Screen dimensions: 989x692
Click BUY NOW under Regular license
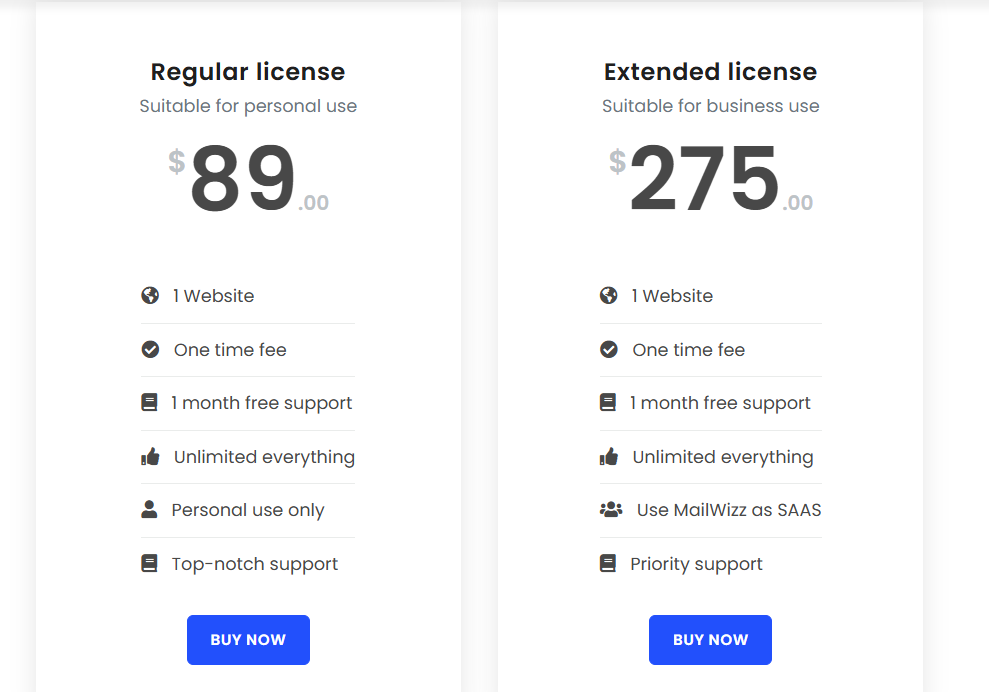tap(248, 639)
